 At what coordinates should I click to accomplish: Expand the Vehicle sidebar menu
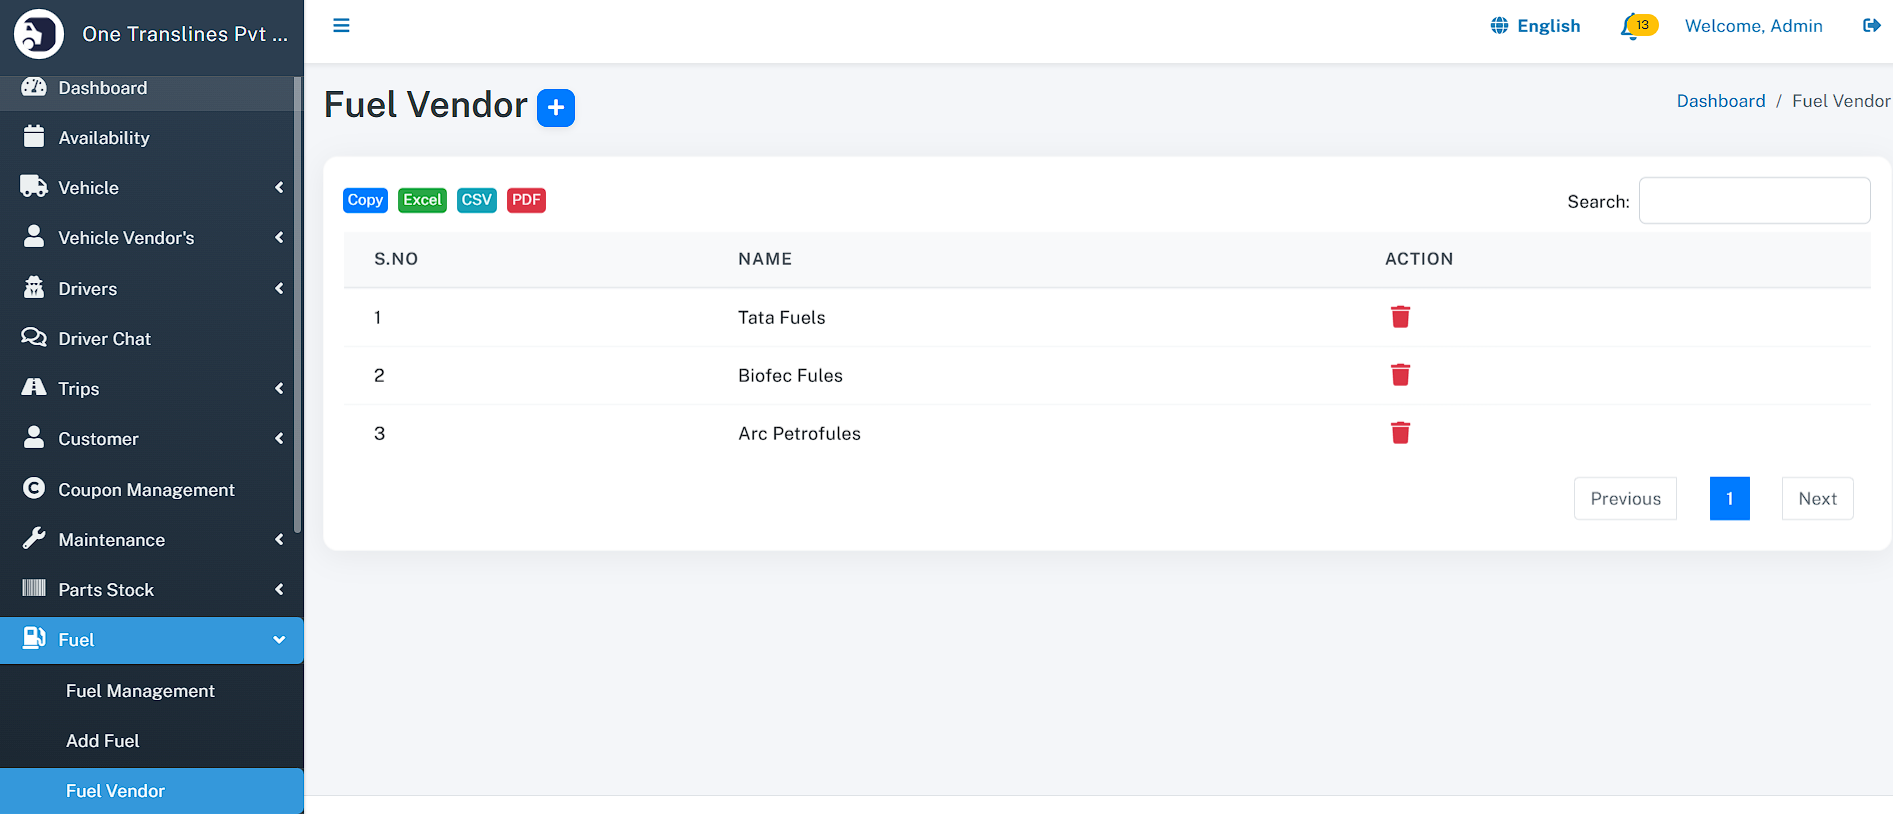click(150, 188)
